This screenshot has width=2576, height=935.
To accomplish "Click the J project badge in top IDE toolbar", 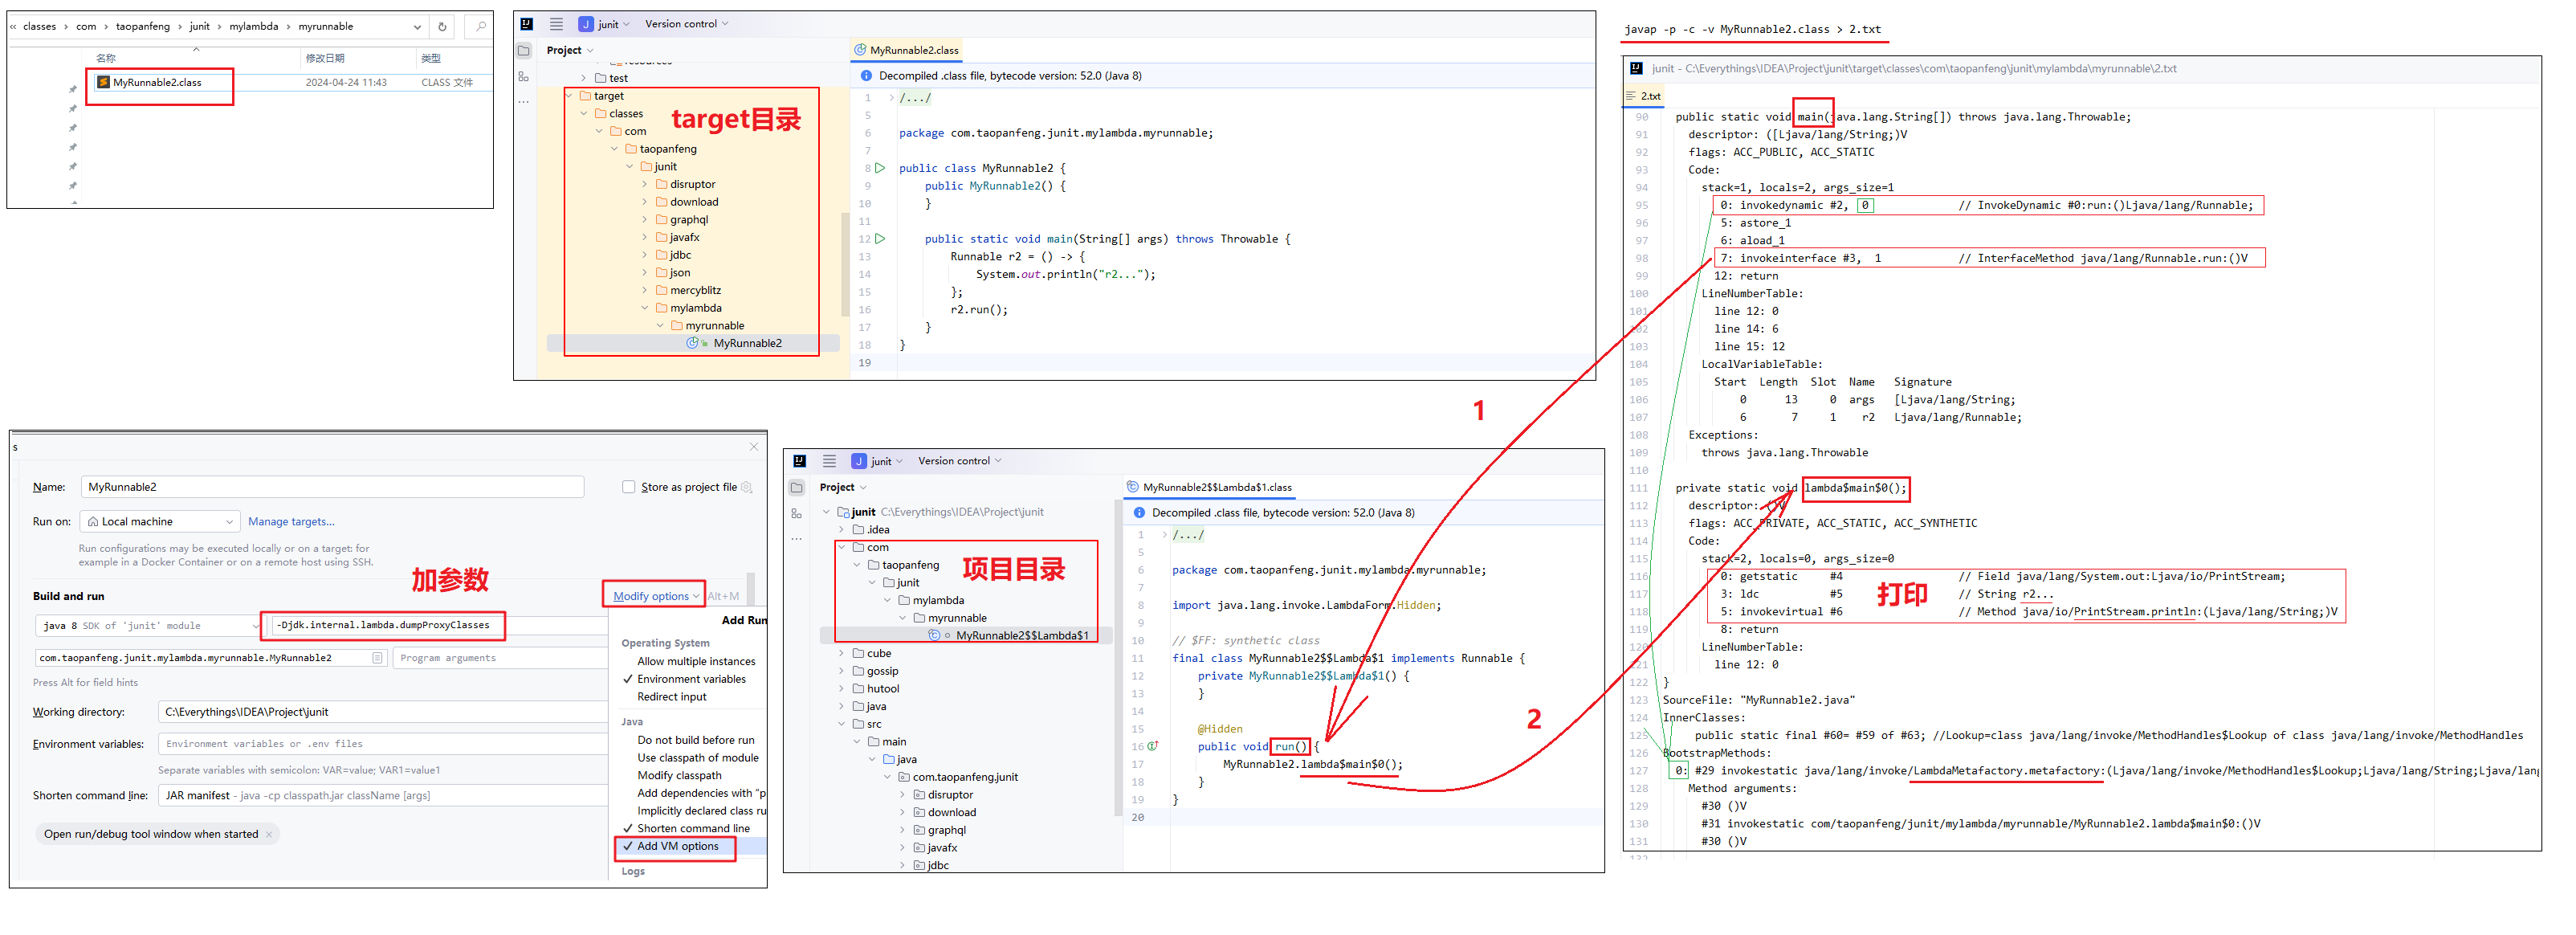I will 586,24.
